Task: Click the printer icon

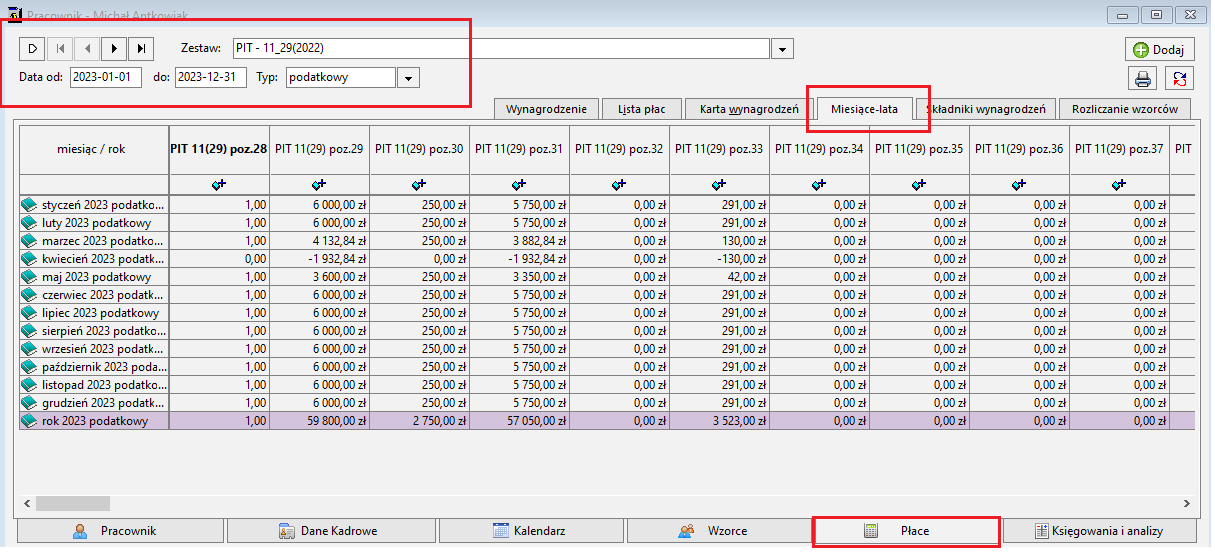Action: (1142, 79)
